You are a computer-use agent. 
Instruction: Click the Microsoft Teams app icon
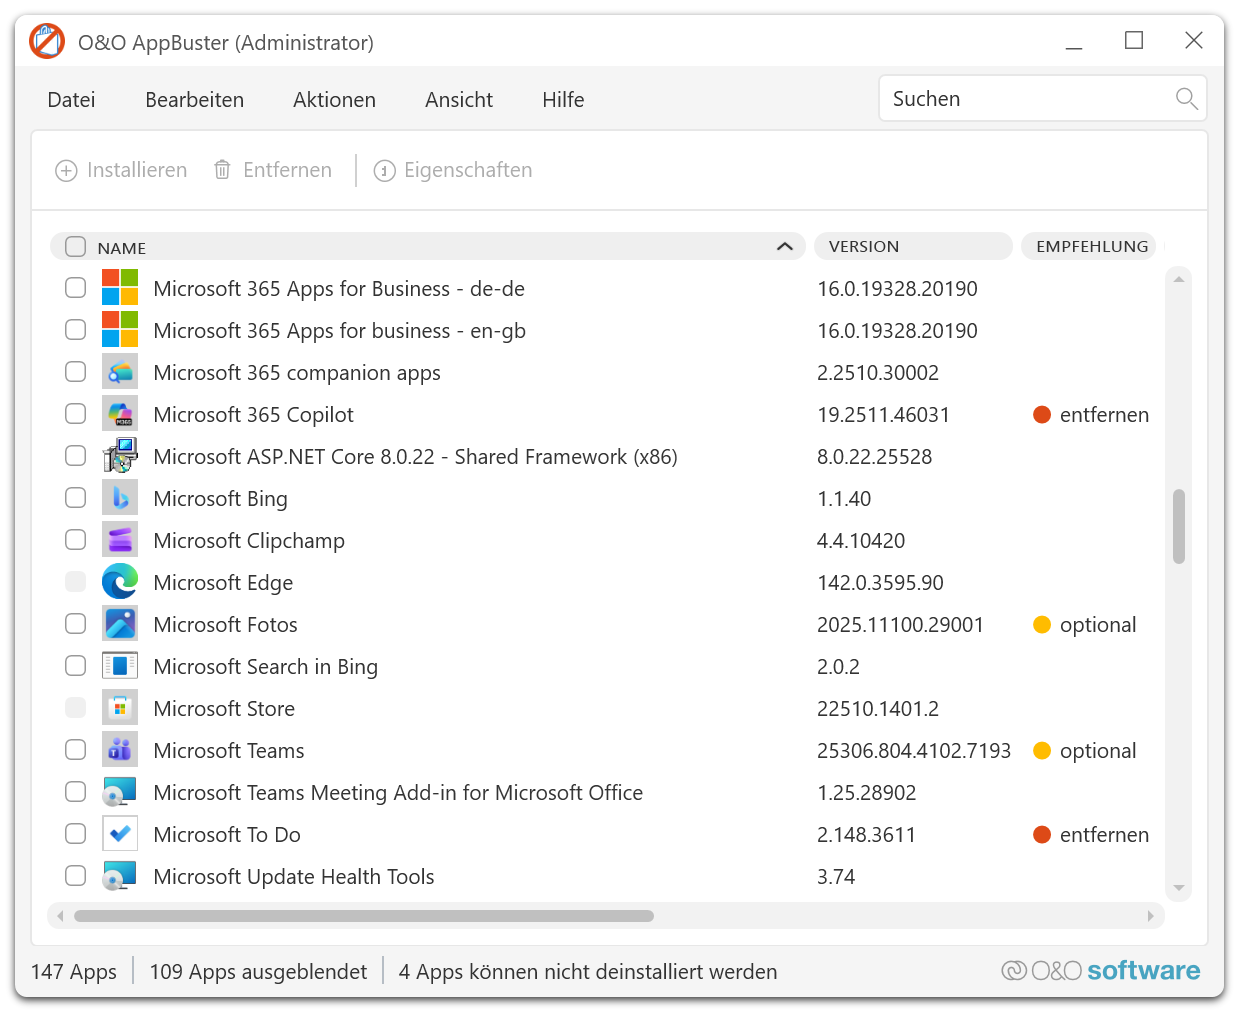point(120,750)
